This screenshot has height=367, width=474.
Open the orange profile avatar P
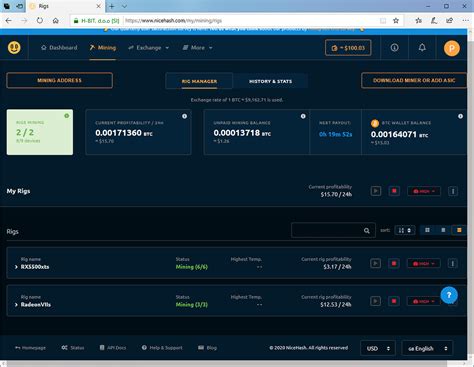click(452, 48)
